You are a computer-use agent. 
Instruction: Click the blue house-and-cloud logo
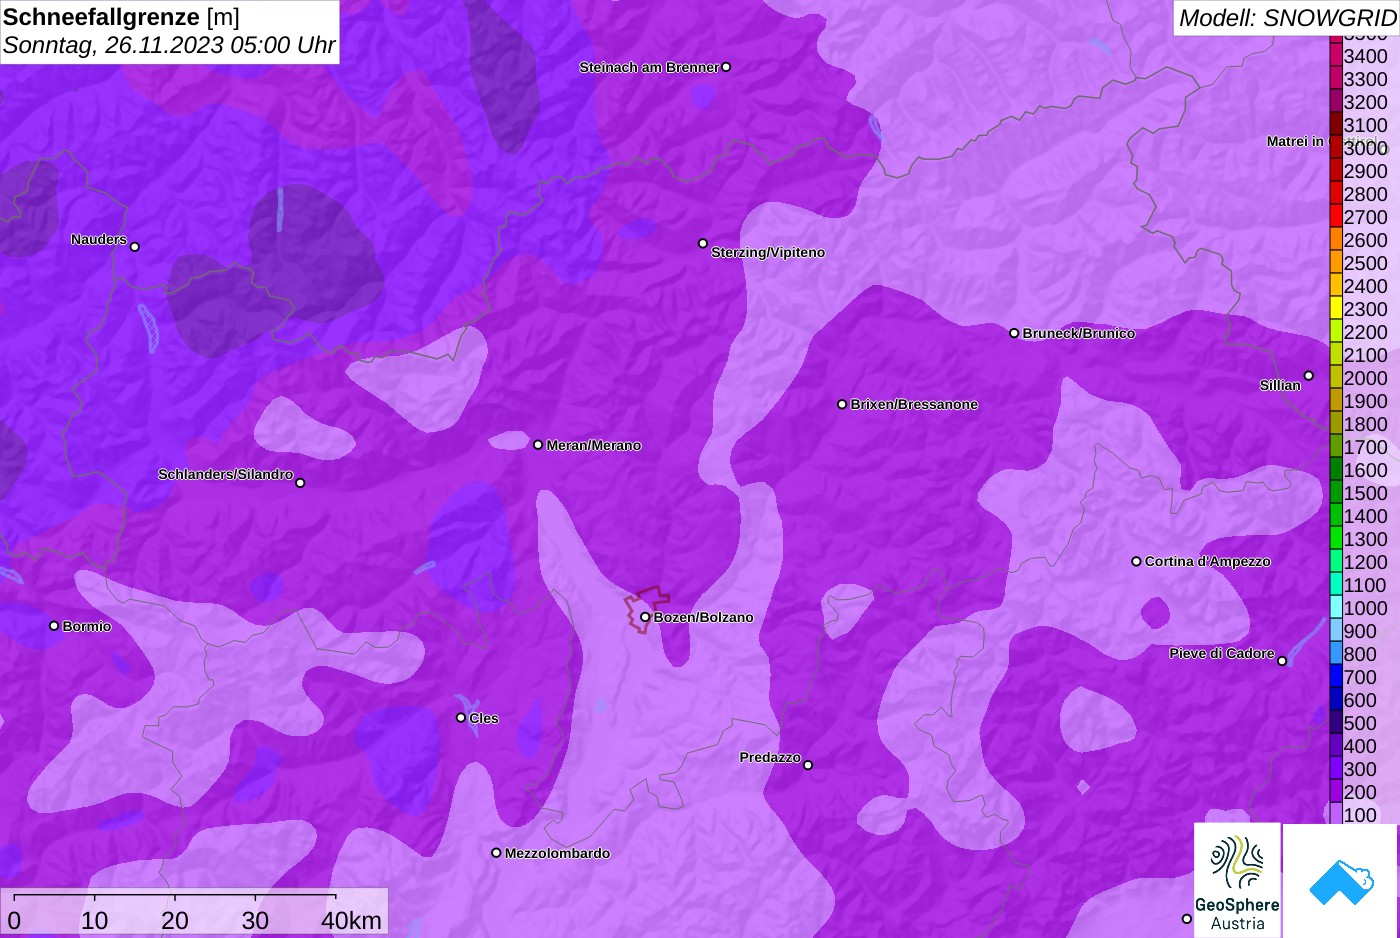point(1341,881)
